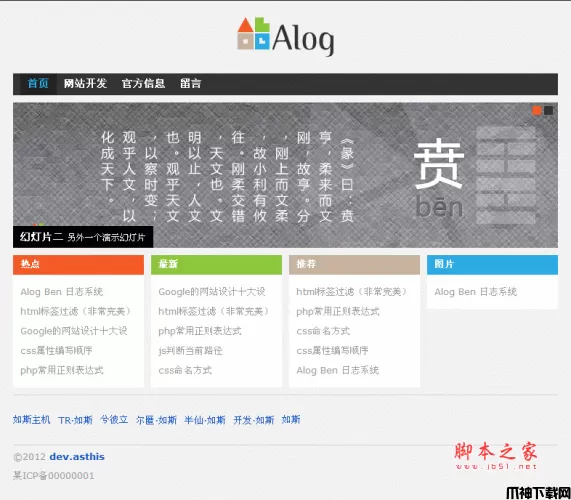Open the 首页 navigation tab
Viewport: 571px width, 500px height.
coord(38,83)
